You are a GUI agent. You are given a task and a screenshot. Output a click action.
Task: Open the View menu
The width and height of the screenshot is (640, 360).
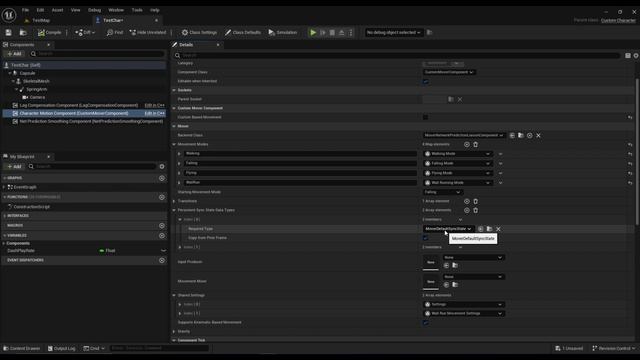pyautogui.click(x=76, y=10)
